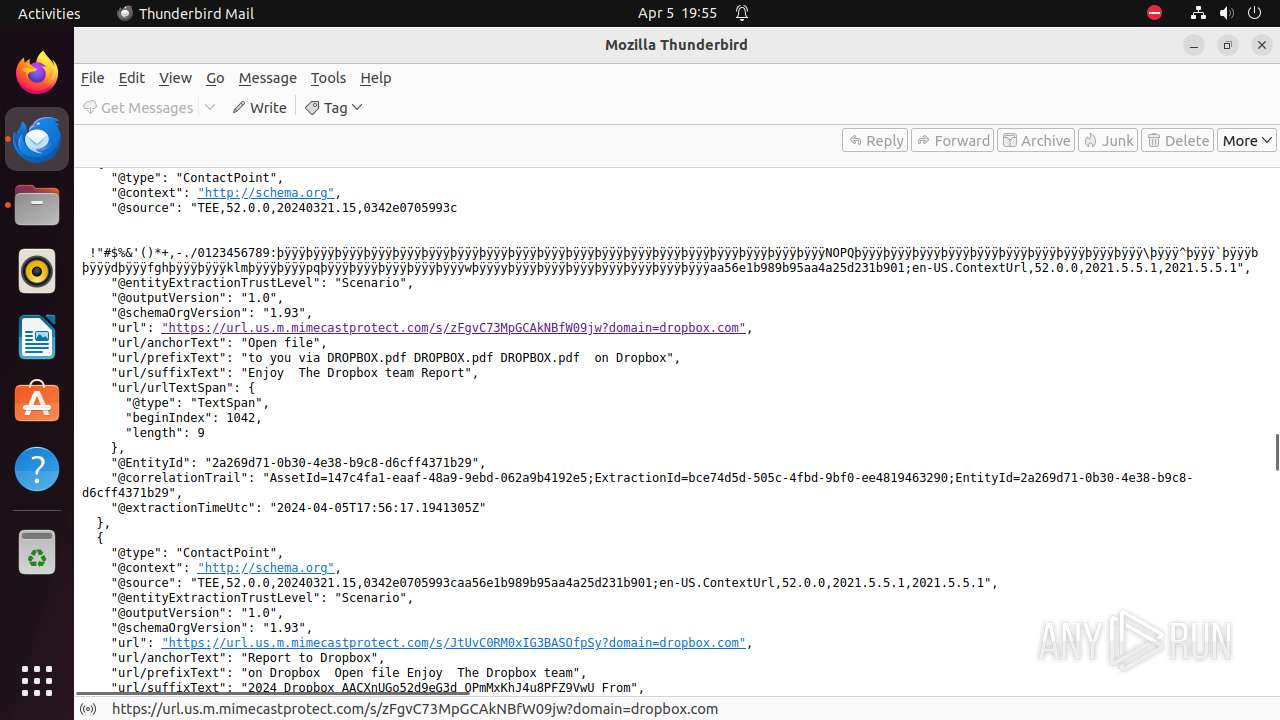This screenshot has width=1280, height=720.
Task: Open the first http://schema.org link
Action: pyautogui.click(x=265, y=193)
